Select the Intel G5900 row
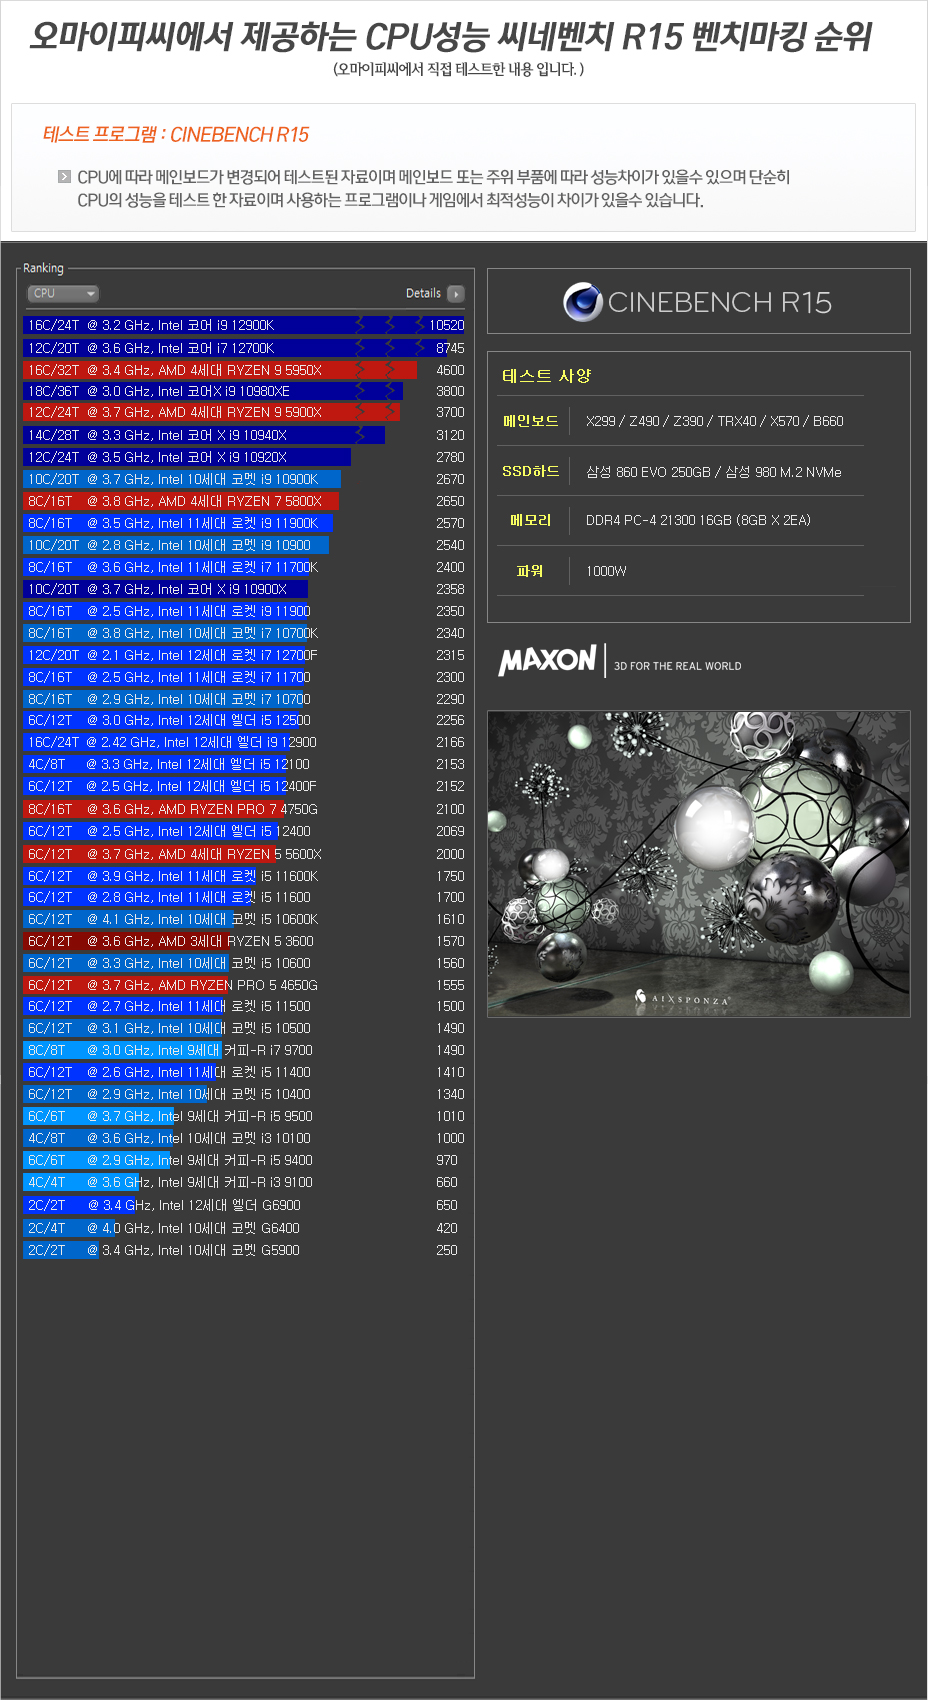Screen dimensions: 928x1700 point(244,1250)
